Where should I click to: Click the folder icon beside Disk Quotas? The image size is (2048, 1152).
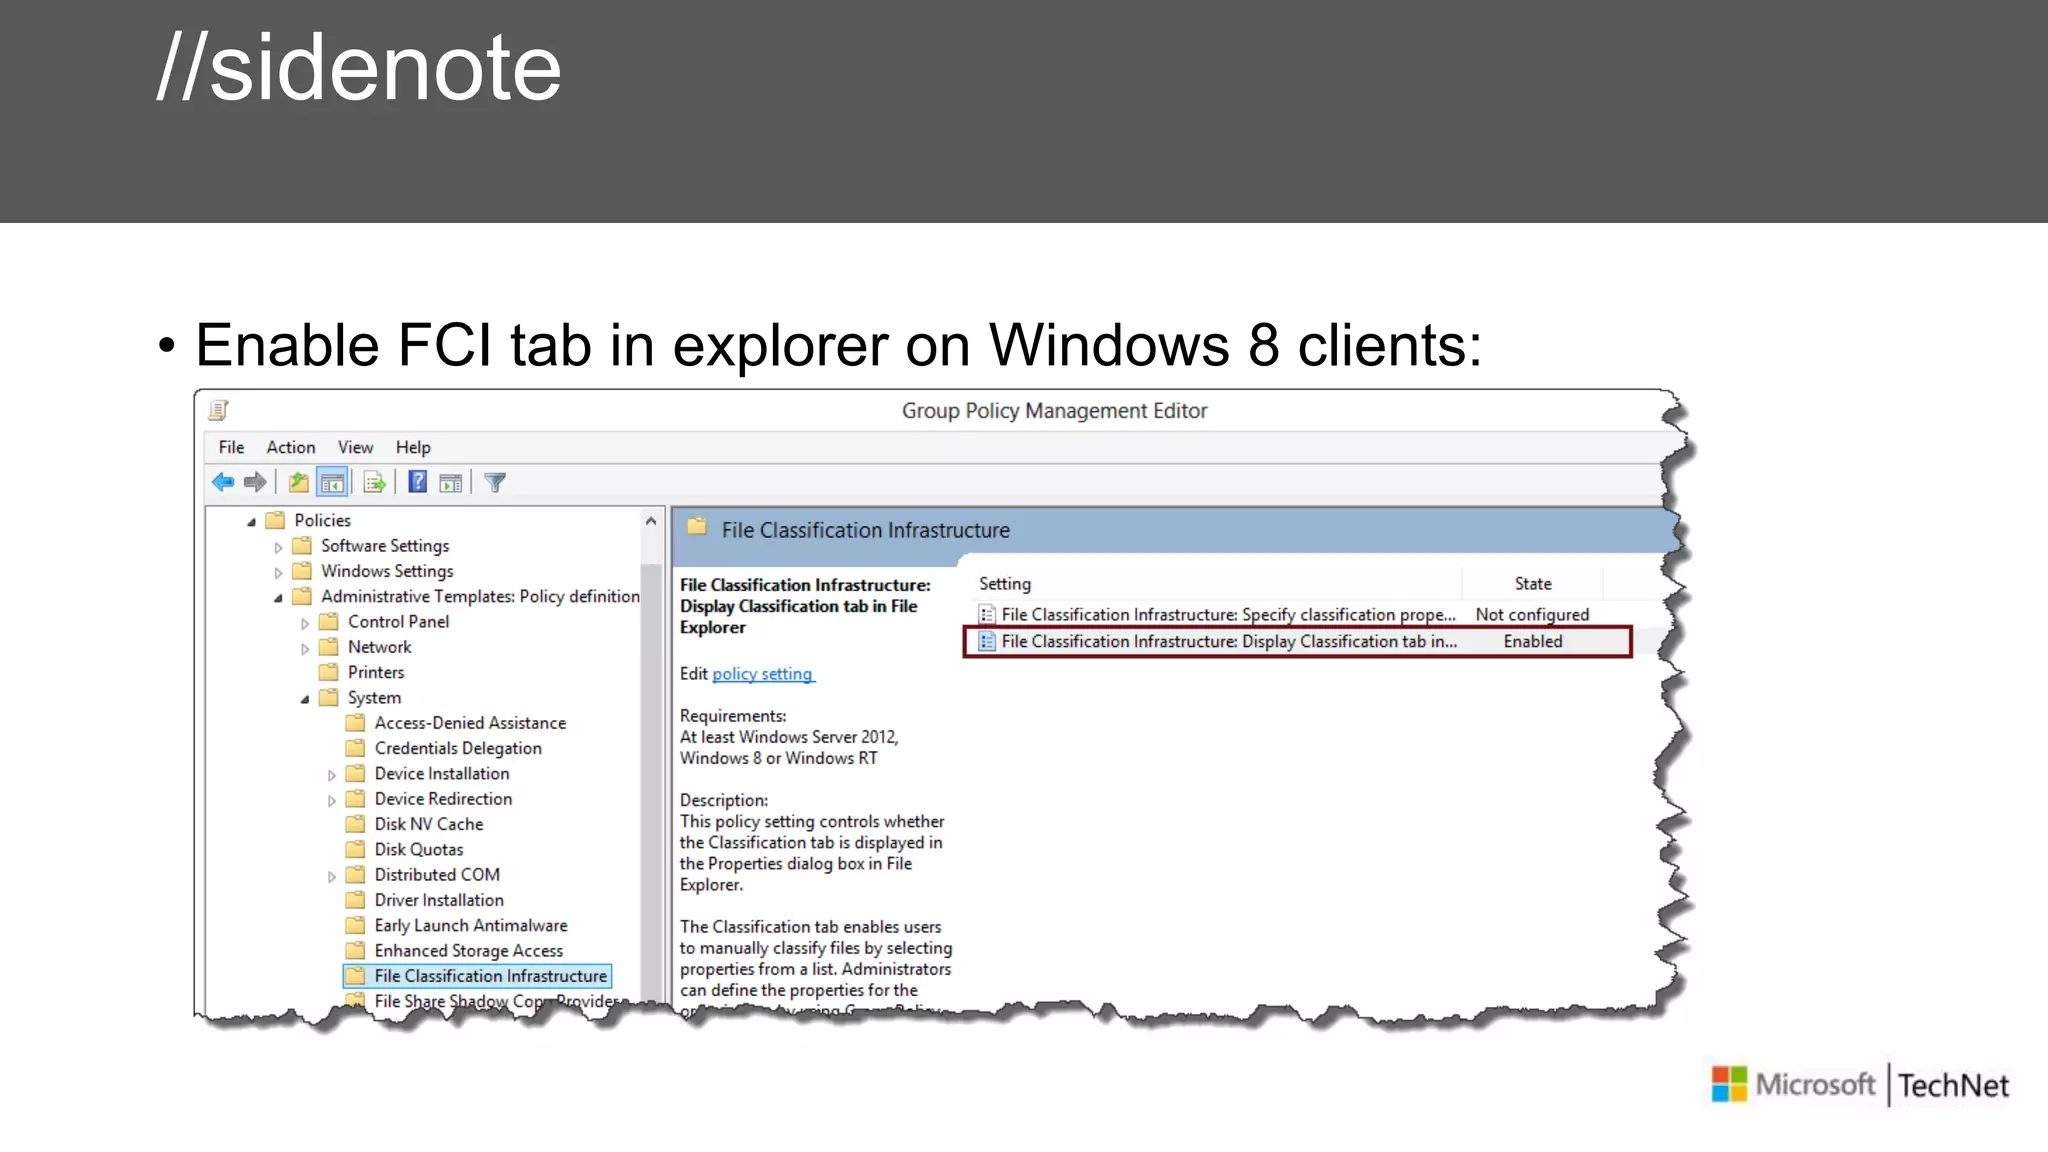[355, 850]
